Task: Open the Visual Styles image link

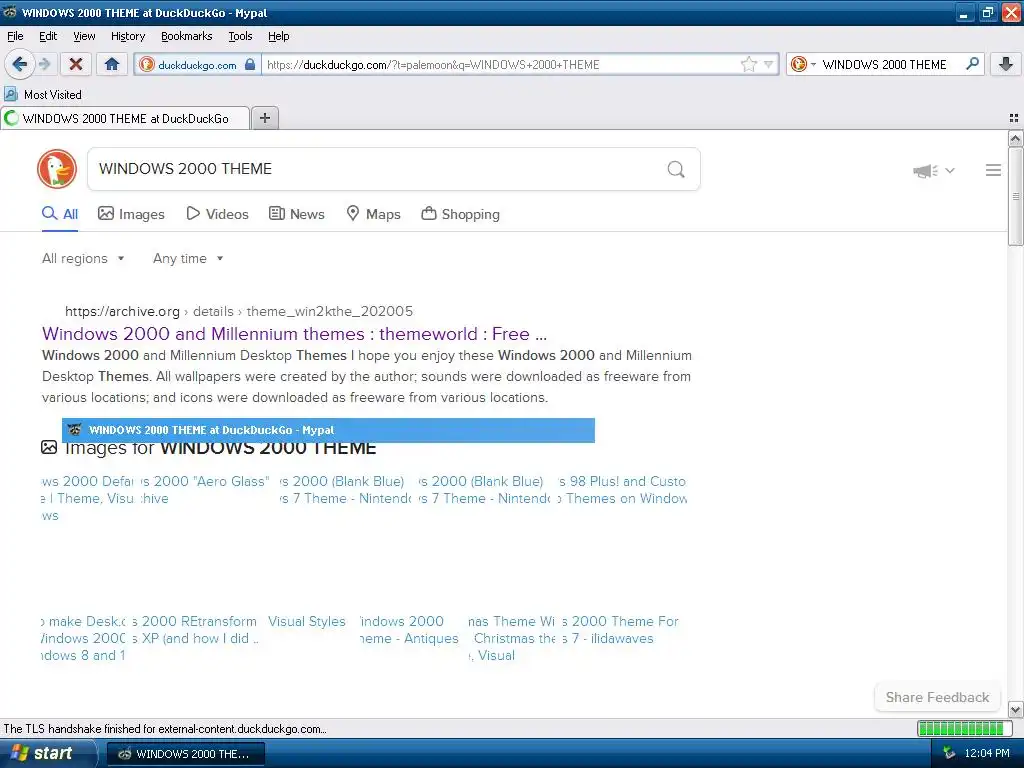Action: (307, 622)
